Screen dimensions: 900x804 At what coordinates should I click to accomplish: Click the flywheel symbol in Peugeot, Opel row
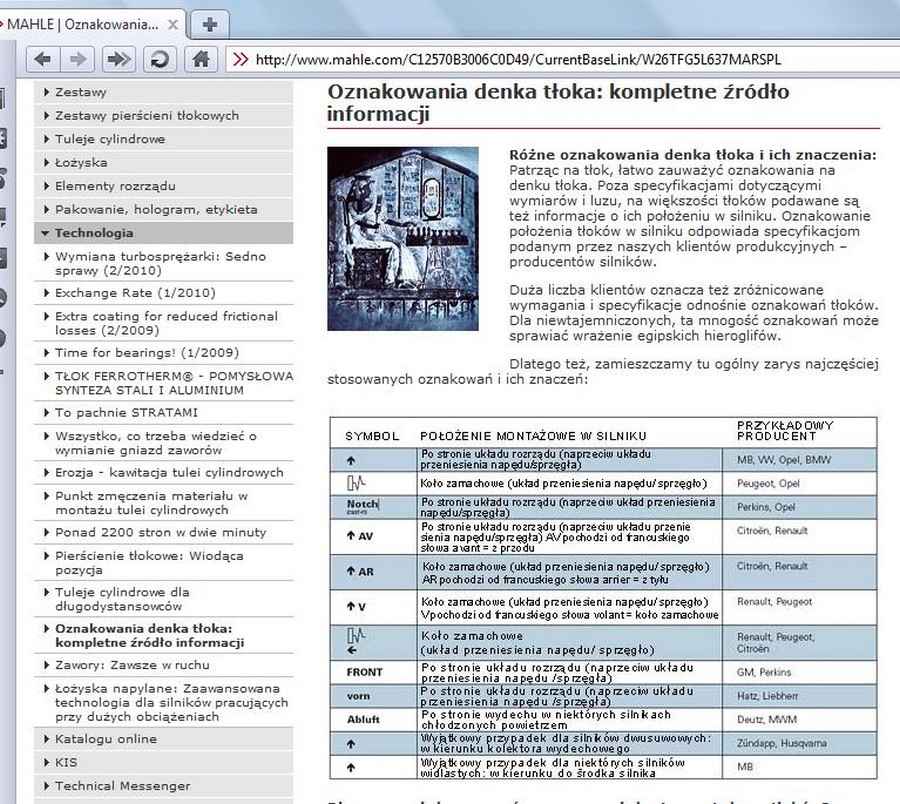coord(356,483)
